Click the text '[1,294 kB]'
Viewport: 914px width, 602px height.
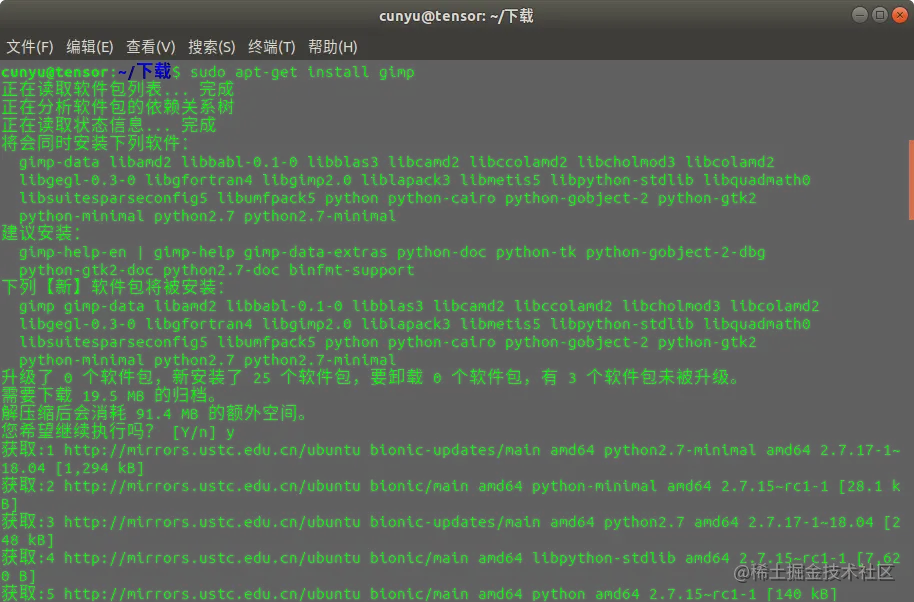point(100,468)
